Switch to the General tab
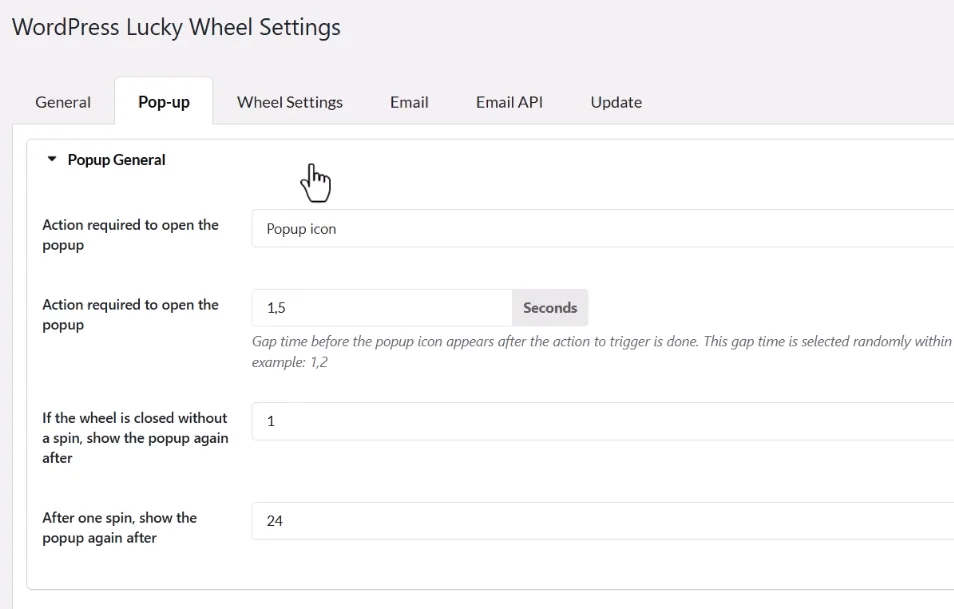This screenshot has width=954, height=609. (x=63, y=102)
